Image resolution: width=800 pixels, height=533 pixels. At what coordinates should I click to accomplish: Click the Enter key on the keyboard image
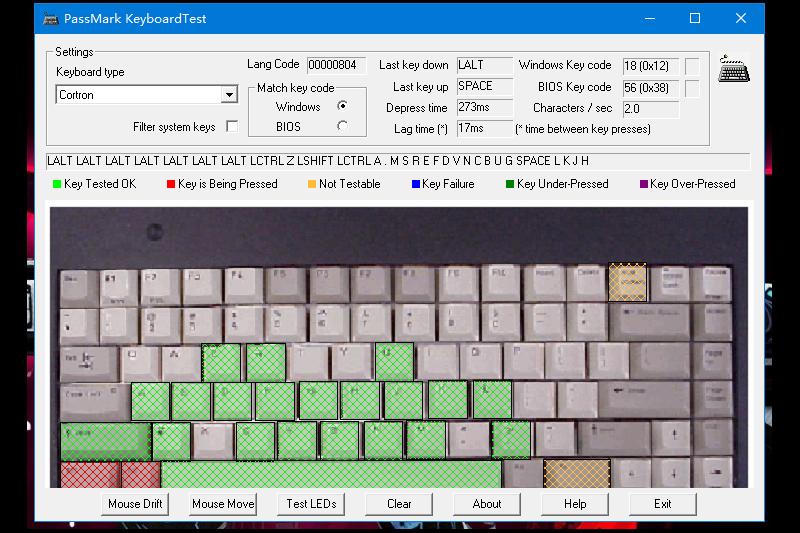pos(644,401)
